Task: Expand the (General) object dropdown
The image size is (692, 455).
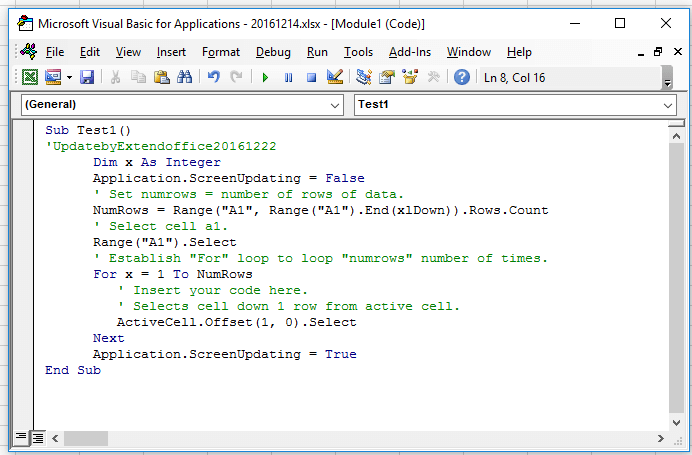Action: [335, 105]
